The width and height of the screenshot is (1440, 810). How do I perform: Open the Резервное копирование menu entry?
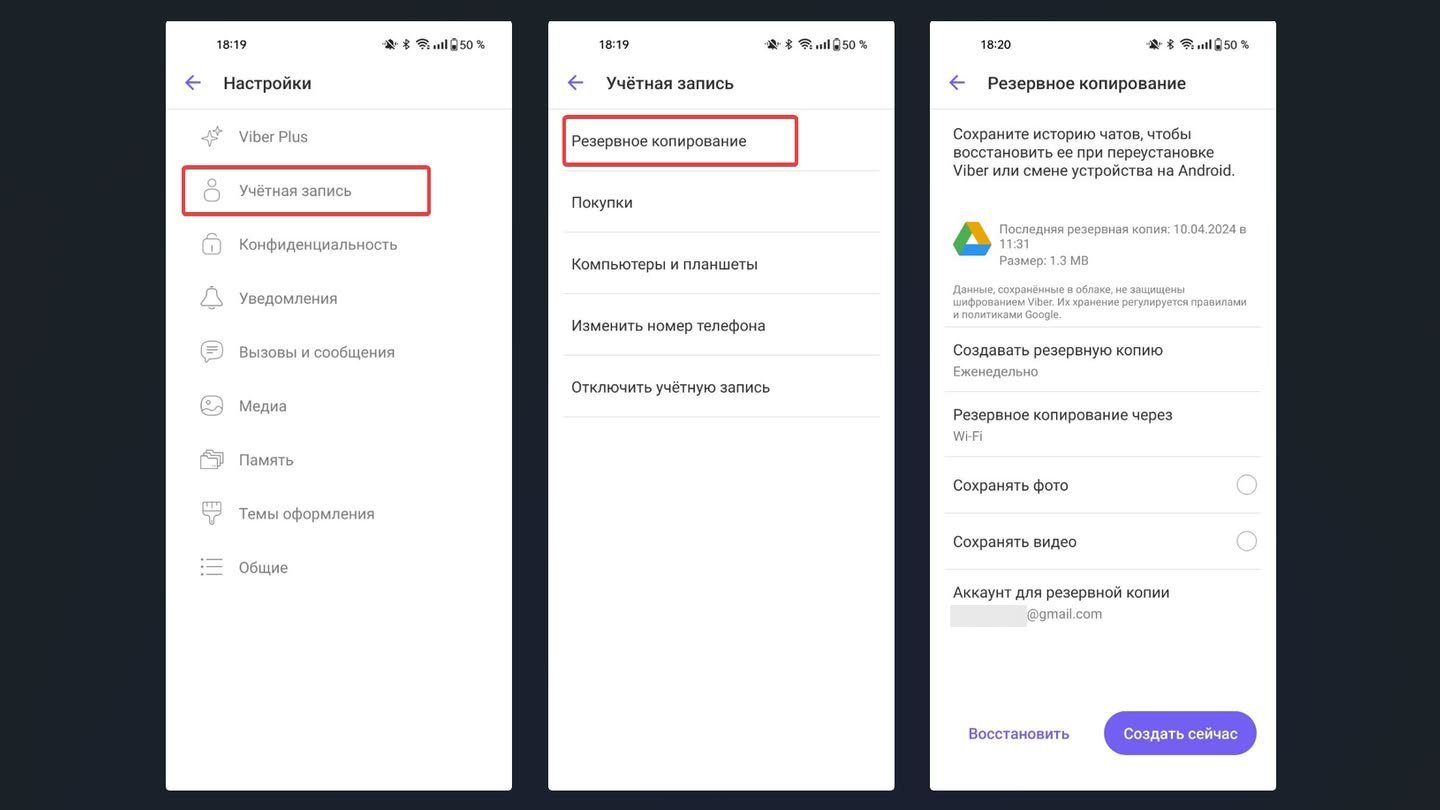[680, 141]
